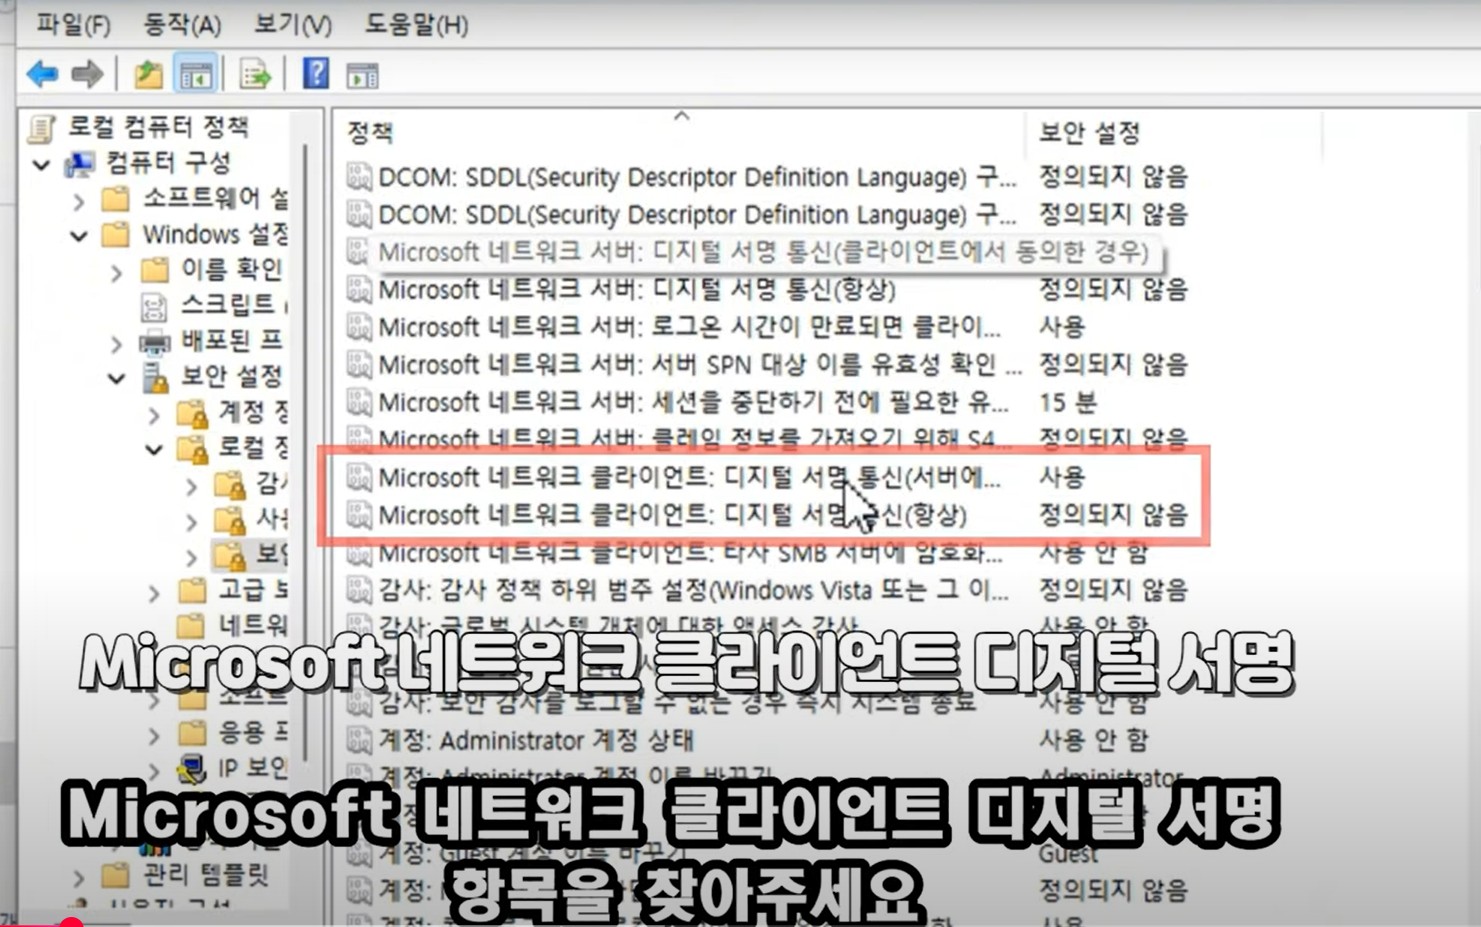
Task: Select 서버: 디지털 서명 통신(클라이언트에서 동의한 경우) policy
Action: [x=763, y=252]
